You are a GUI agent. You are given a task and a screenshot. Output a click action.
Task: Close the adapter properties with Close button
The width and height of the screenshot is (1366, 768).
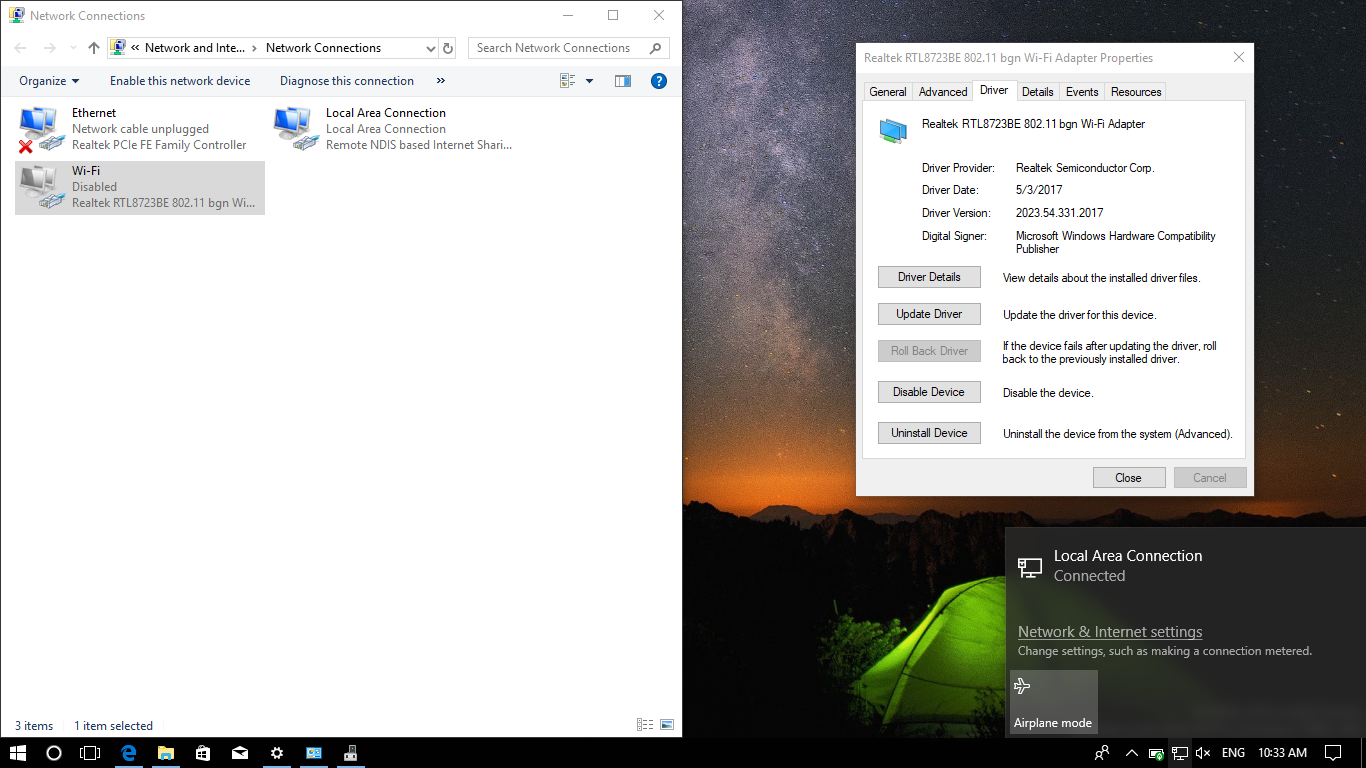point(1129,478)
